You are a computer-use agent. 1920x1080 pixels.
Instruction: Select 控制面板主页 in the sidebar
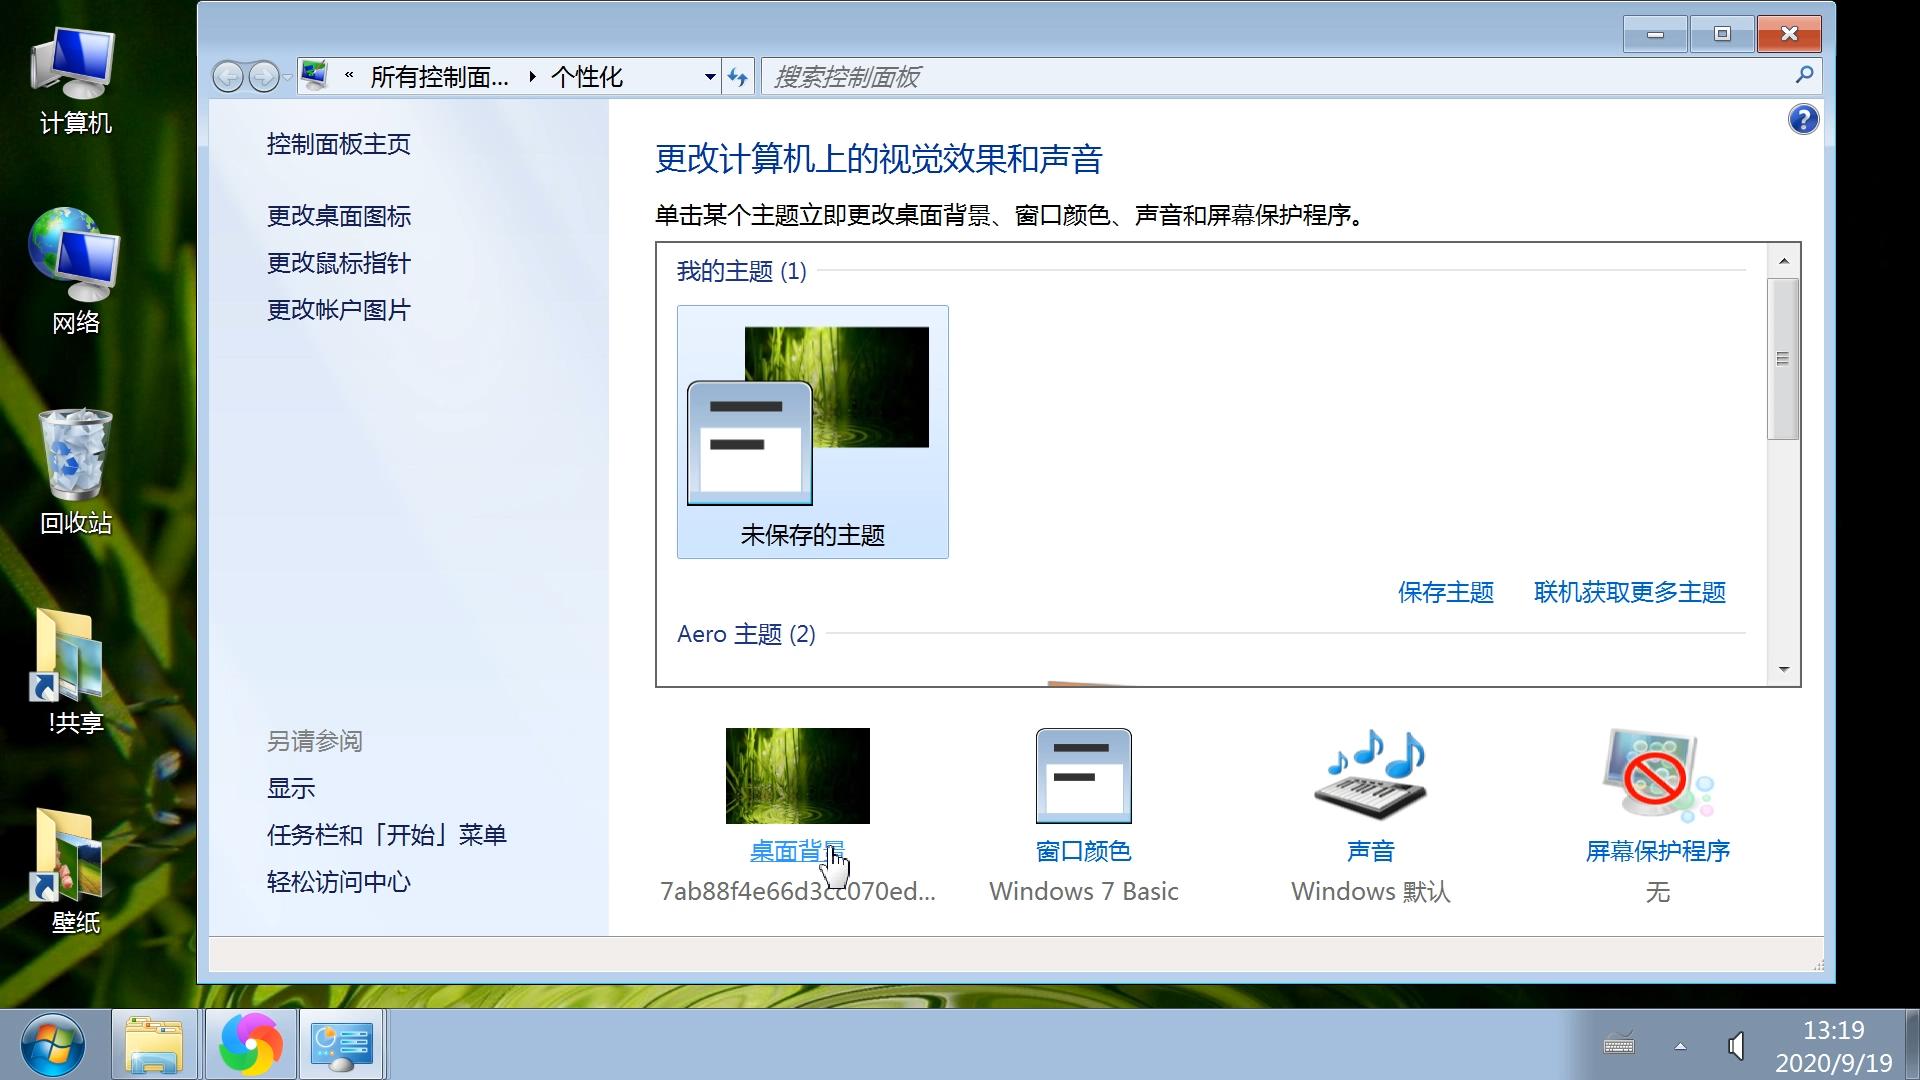pyautogui.click(x=338, y=144)
